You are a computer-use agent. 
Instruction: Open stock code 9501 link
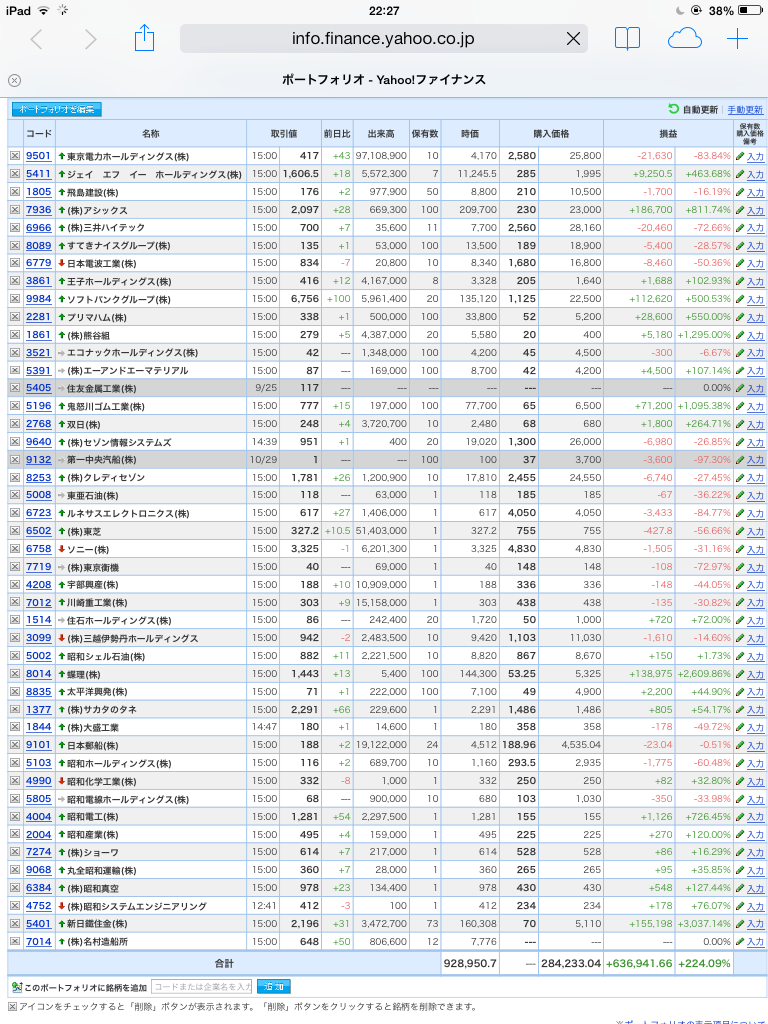39,156
